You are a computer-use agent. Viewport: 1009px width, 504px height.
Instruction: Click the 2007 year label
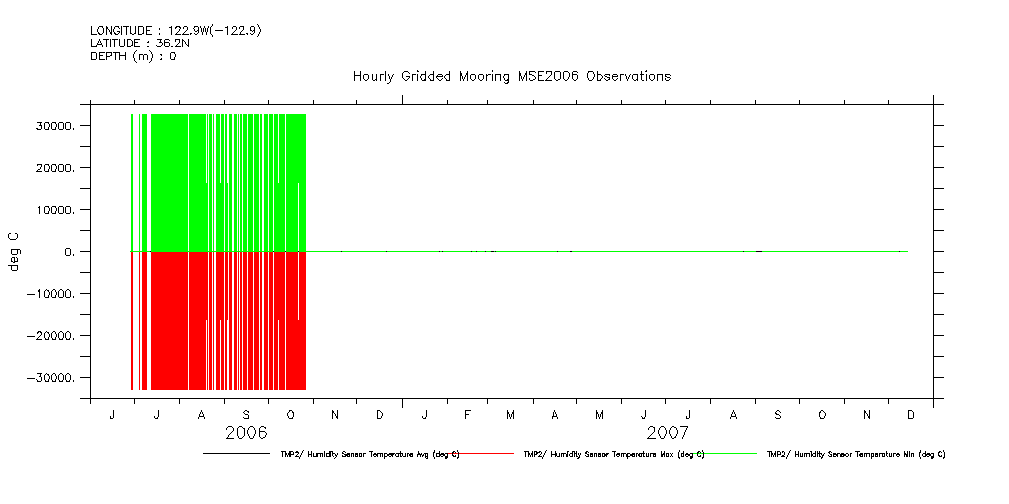pyautogui.click(x=667, y=433)
